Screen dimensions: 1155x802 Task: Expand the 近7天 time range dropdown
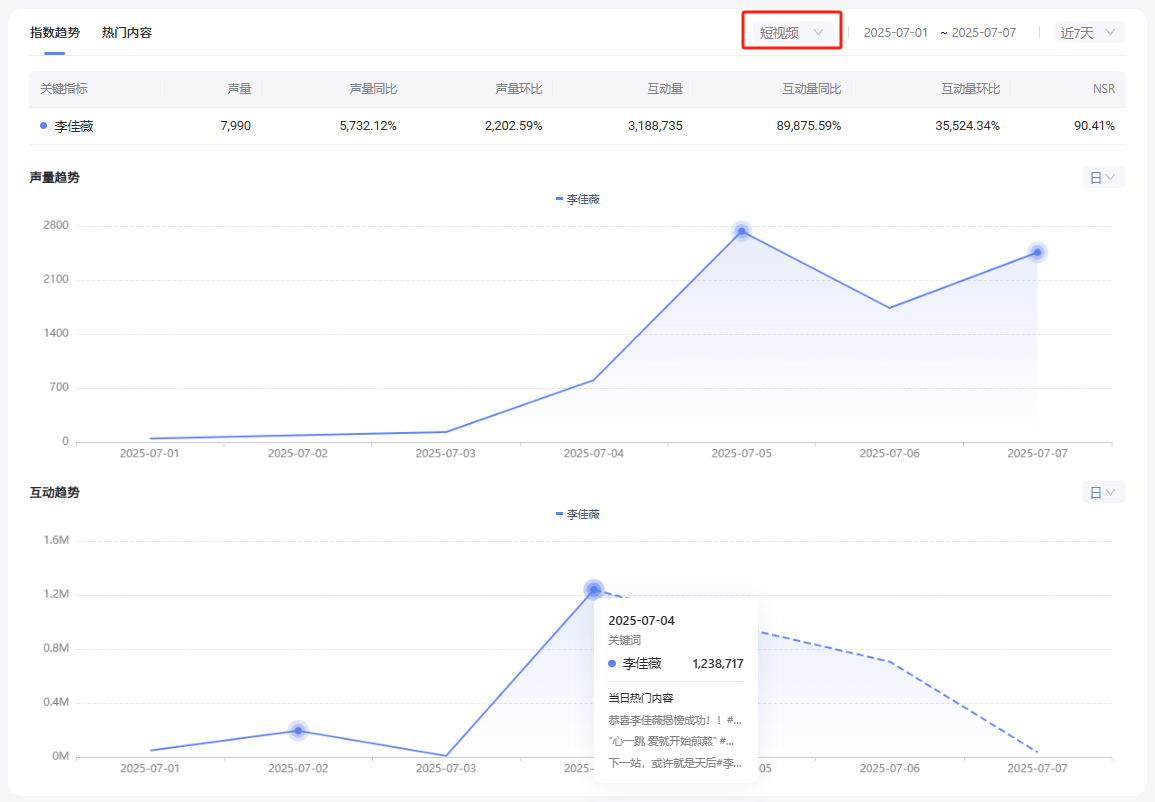click(1089, 32)
